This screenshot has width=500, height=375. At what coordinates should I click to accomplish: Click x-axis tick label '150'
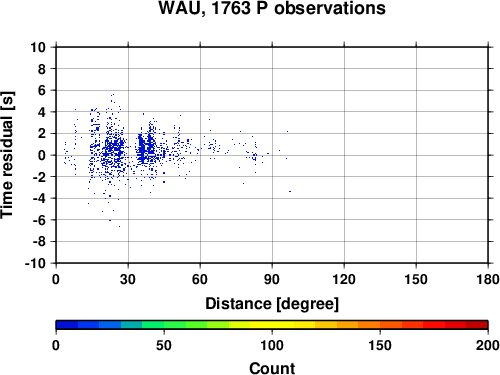[416, 279]
